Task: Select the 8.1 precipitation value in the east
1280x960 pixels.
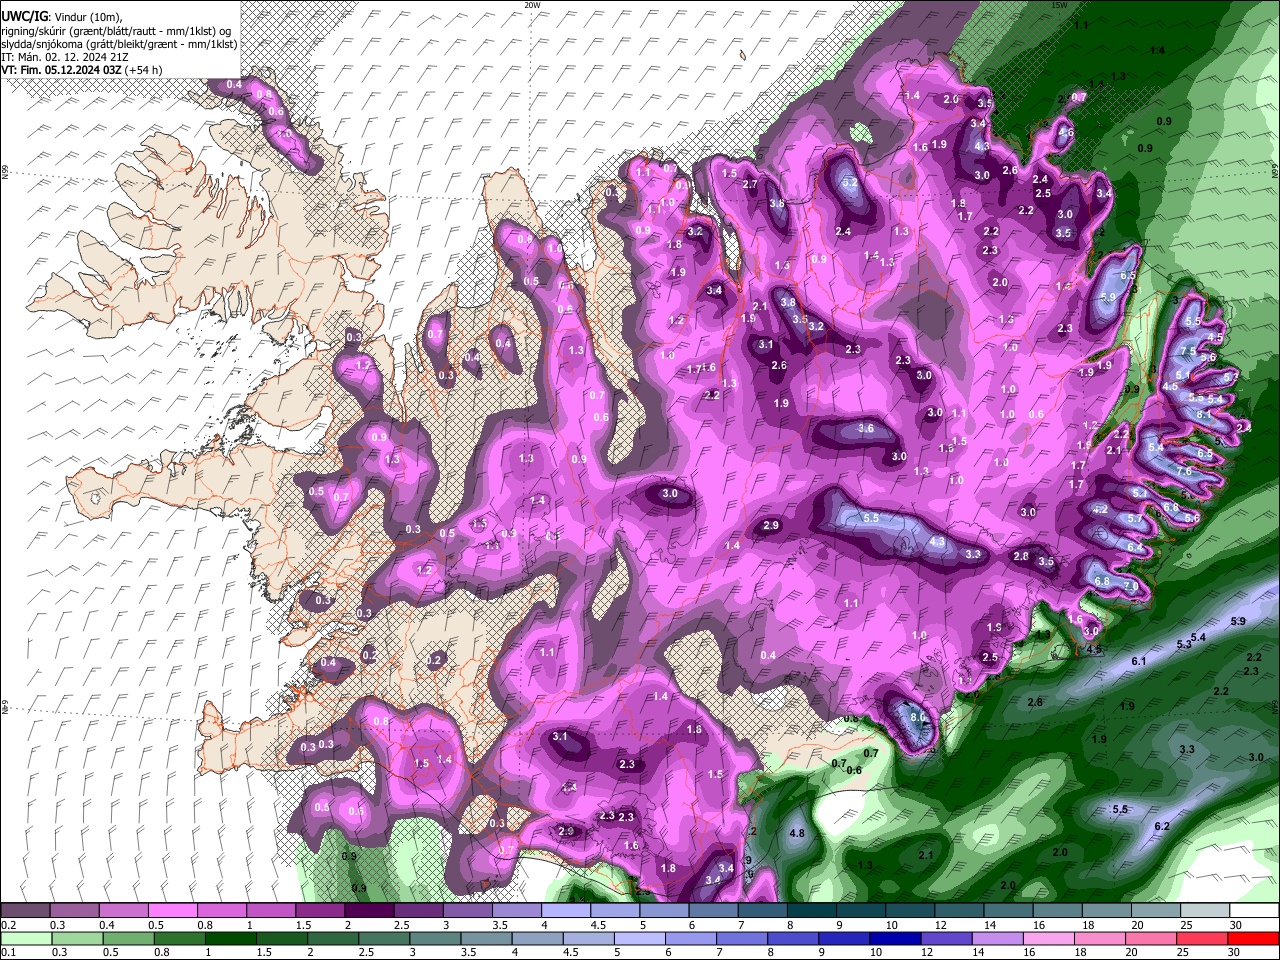Action: click(x=1204, y=414)
